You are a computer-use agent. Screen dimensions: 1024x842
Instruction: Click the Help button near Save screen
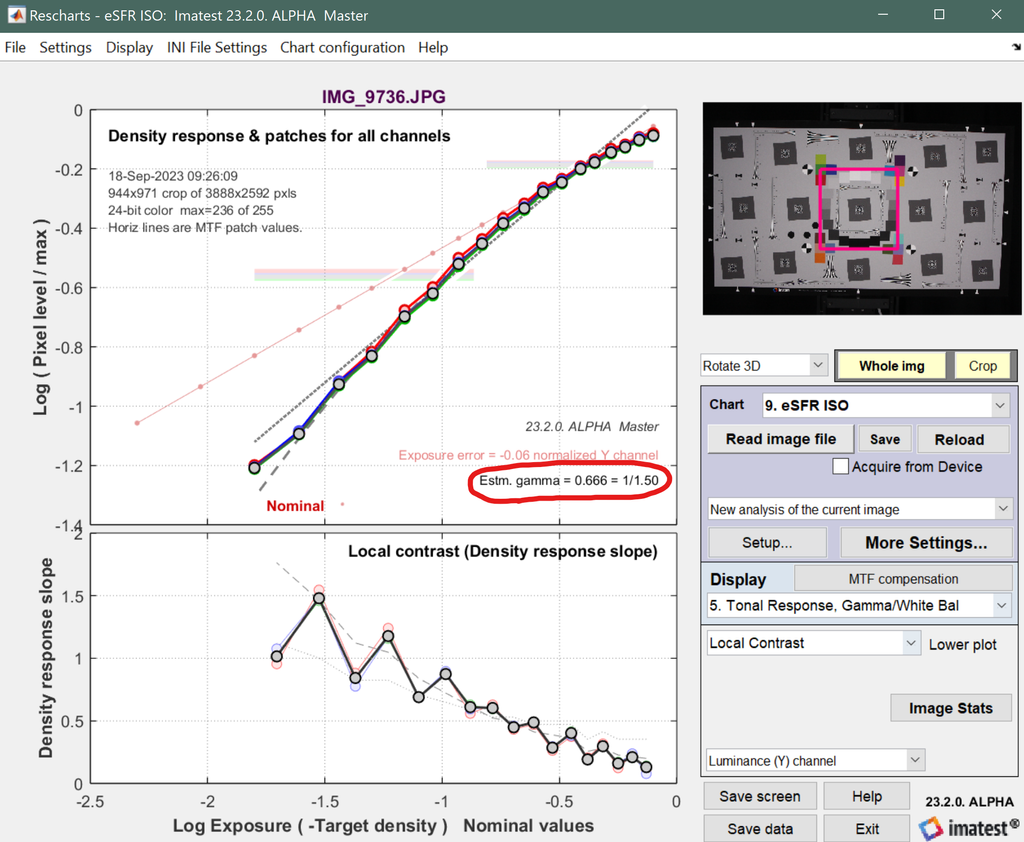[867, 796]
